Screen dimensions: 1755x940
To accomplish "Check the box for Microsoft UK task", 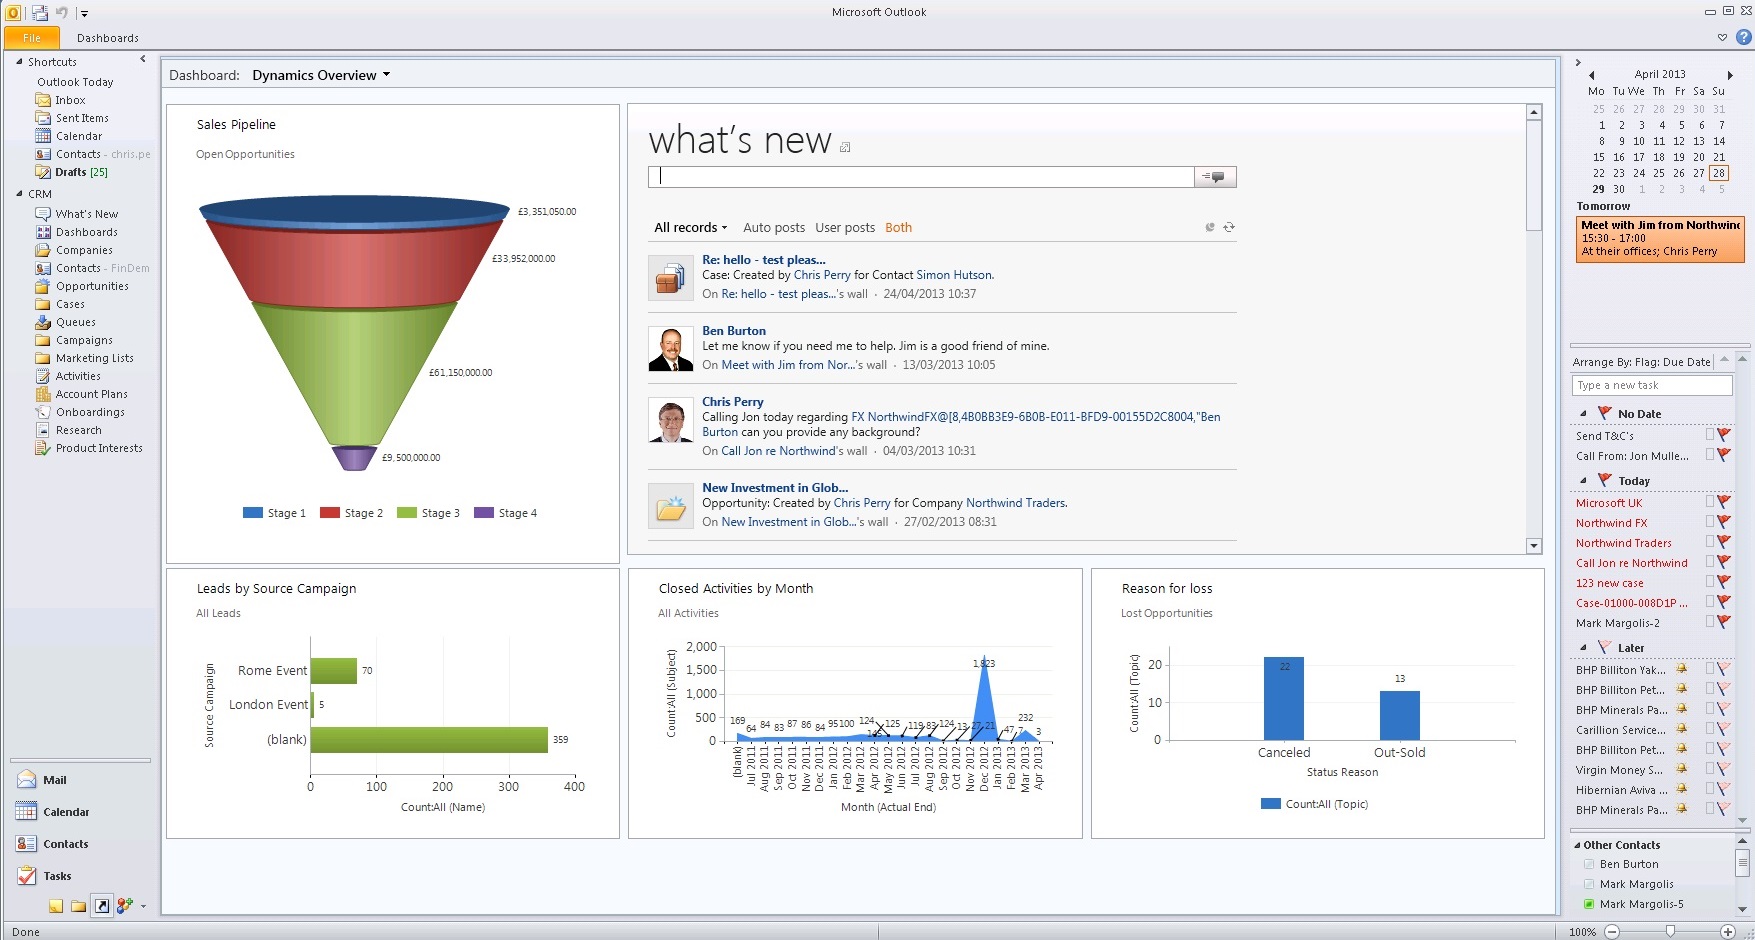I will (x=1709, y=502).
